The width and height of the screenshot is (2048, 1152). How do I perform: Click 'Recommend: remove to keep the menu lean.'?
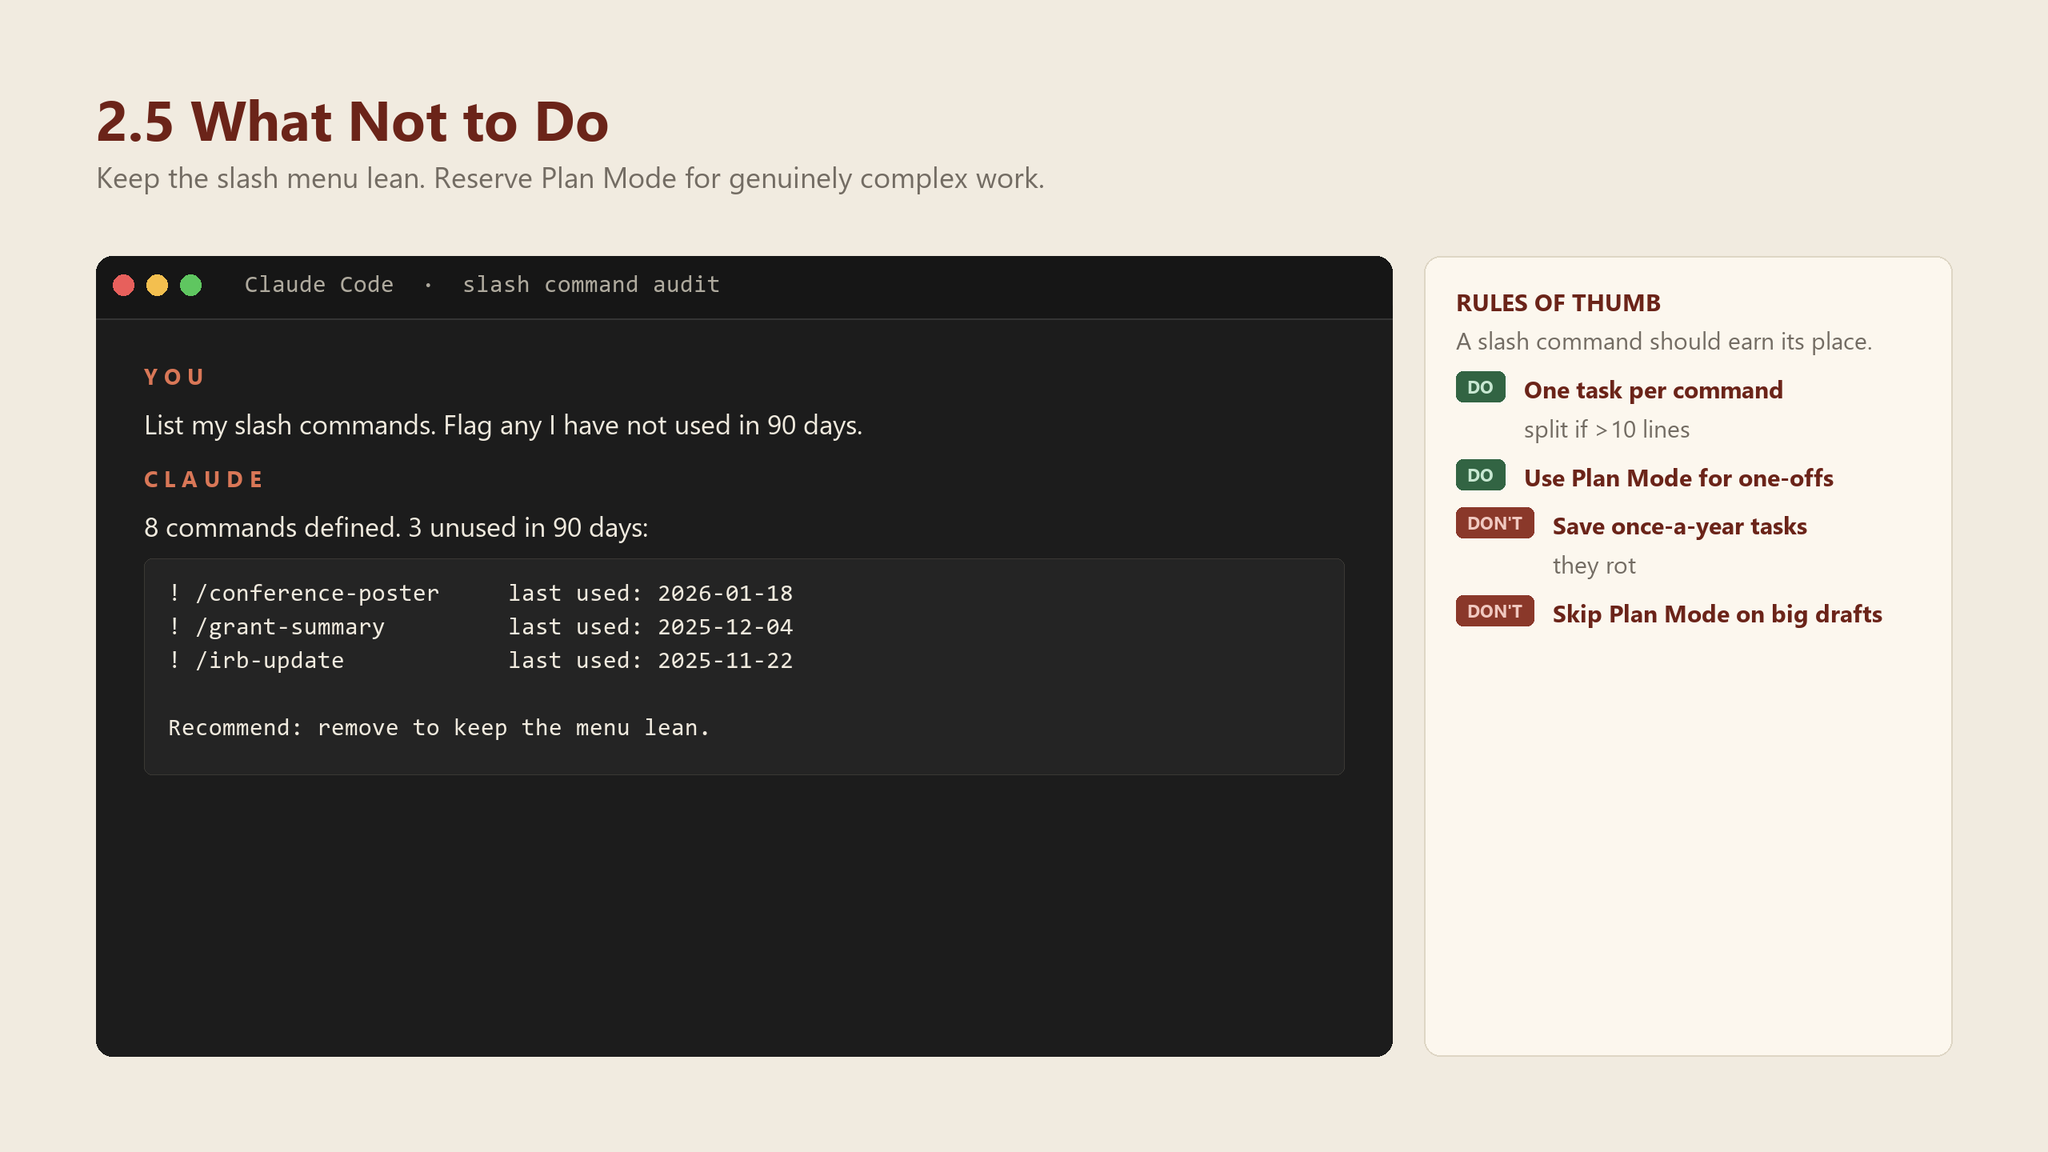pyautogui.click(x=439, y=728)
